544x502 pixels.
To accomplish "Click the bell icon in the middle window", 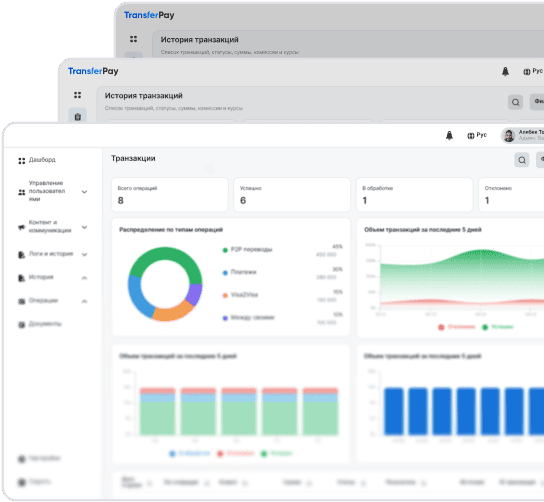I will [x=505, y=71].
